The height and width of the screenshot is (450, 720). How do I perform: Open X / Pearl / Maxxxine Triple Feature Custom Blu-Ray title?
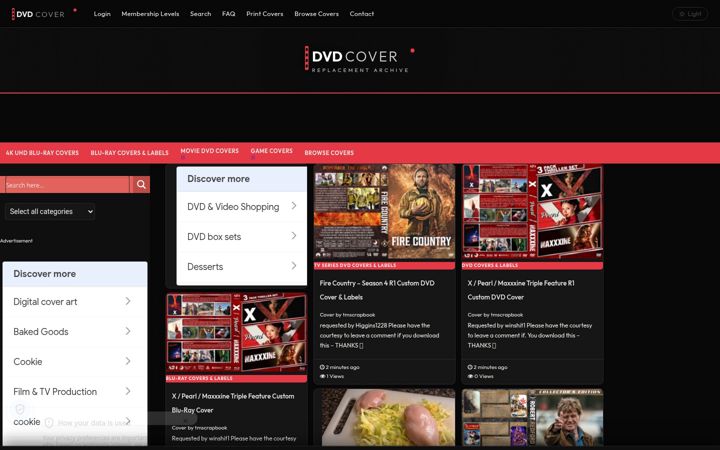tap(233, 403)
